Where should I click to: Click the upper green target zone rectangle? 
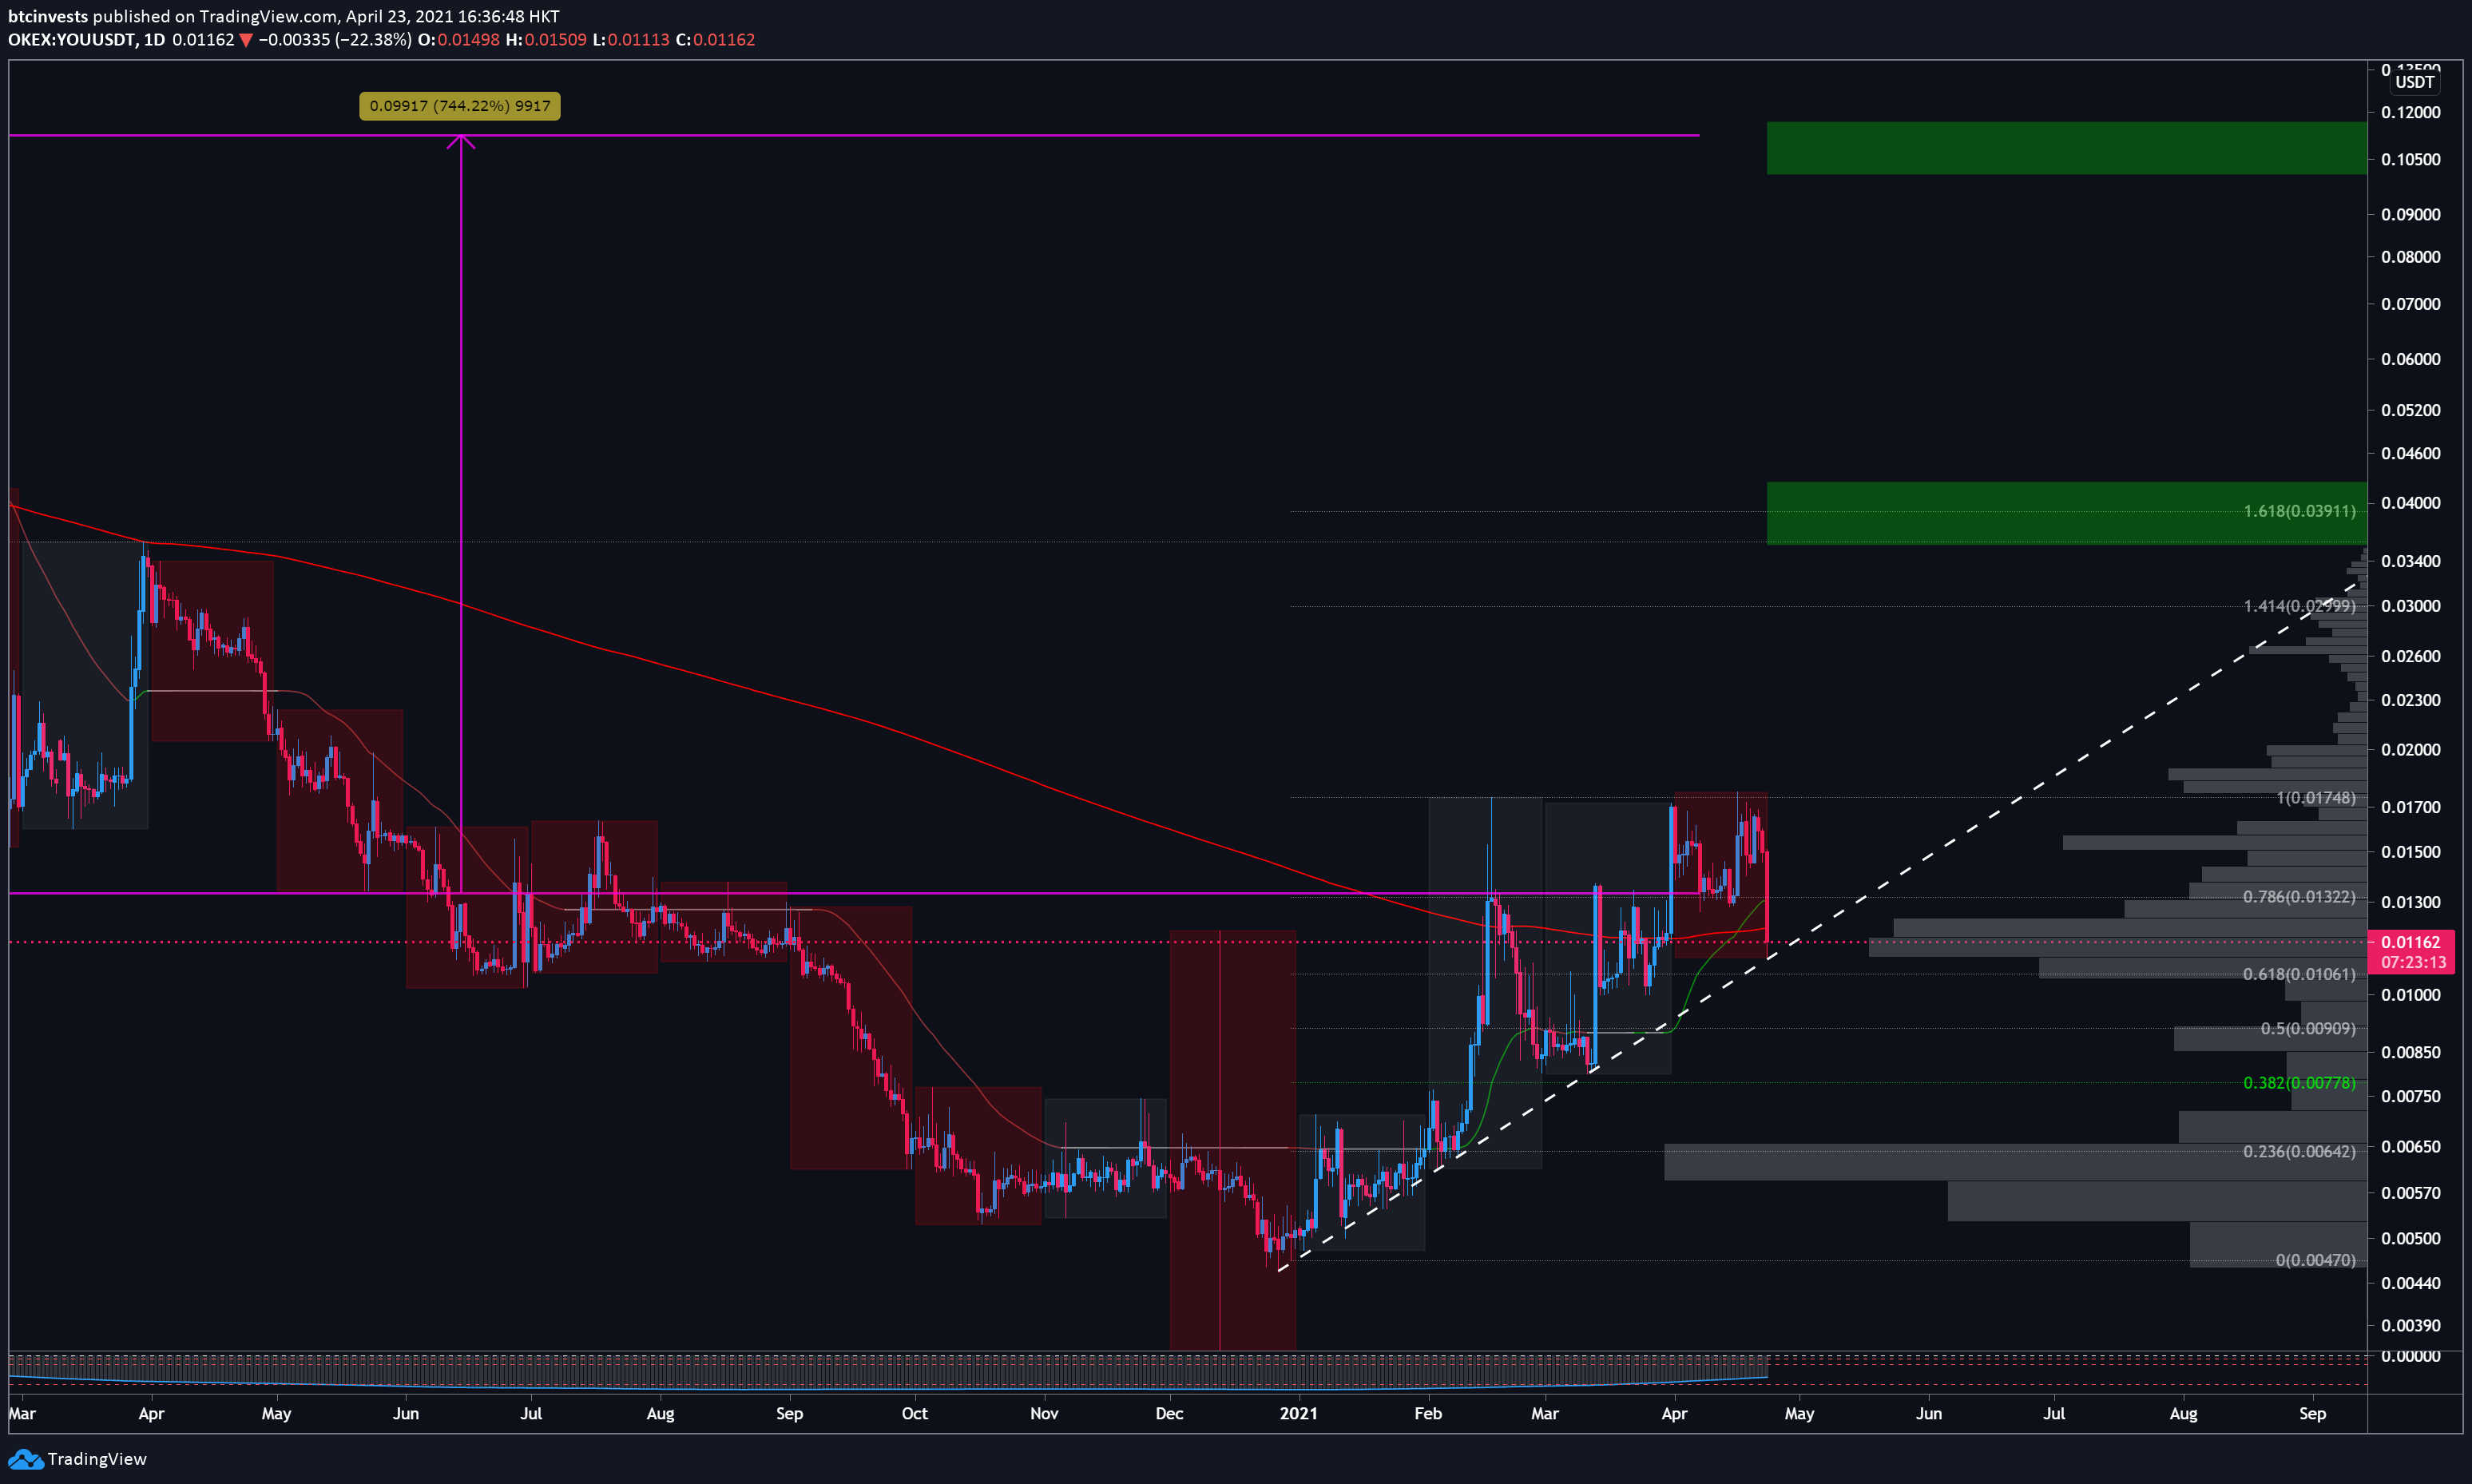pos(2066,148)
